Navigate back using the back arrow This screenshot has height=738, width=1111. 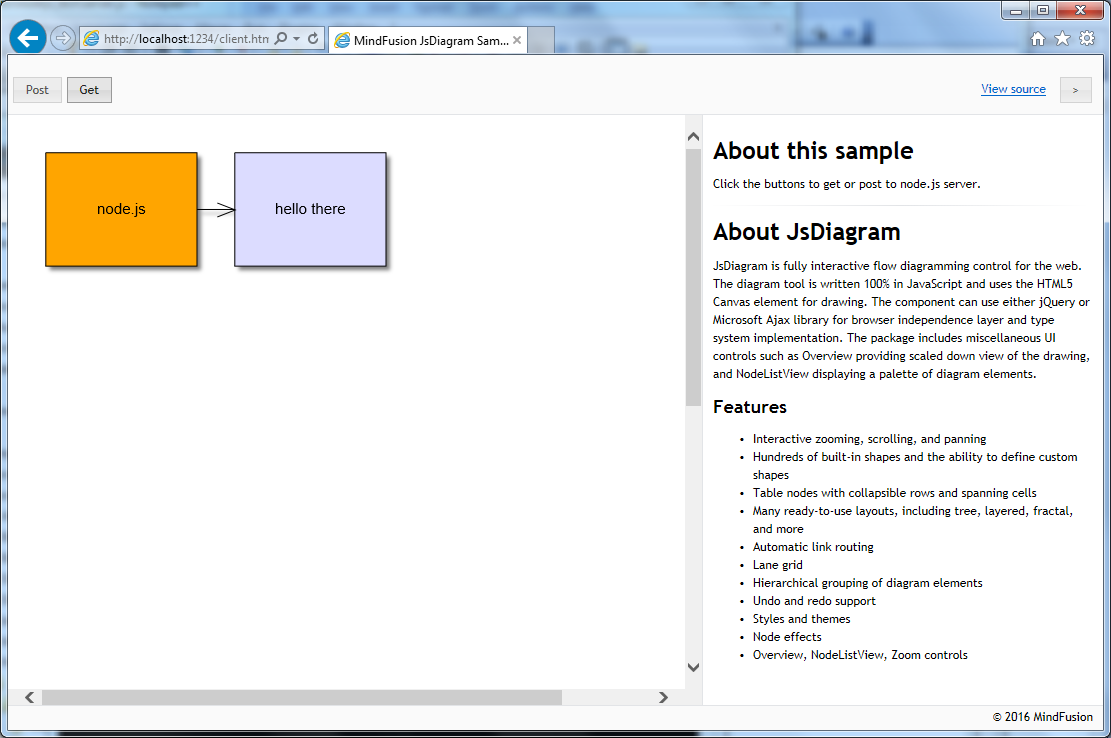pyautogui.click(x=27, y=37)
